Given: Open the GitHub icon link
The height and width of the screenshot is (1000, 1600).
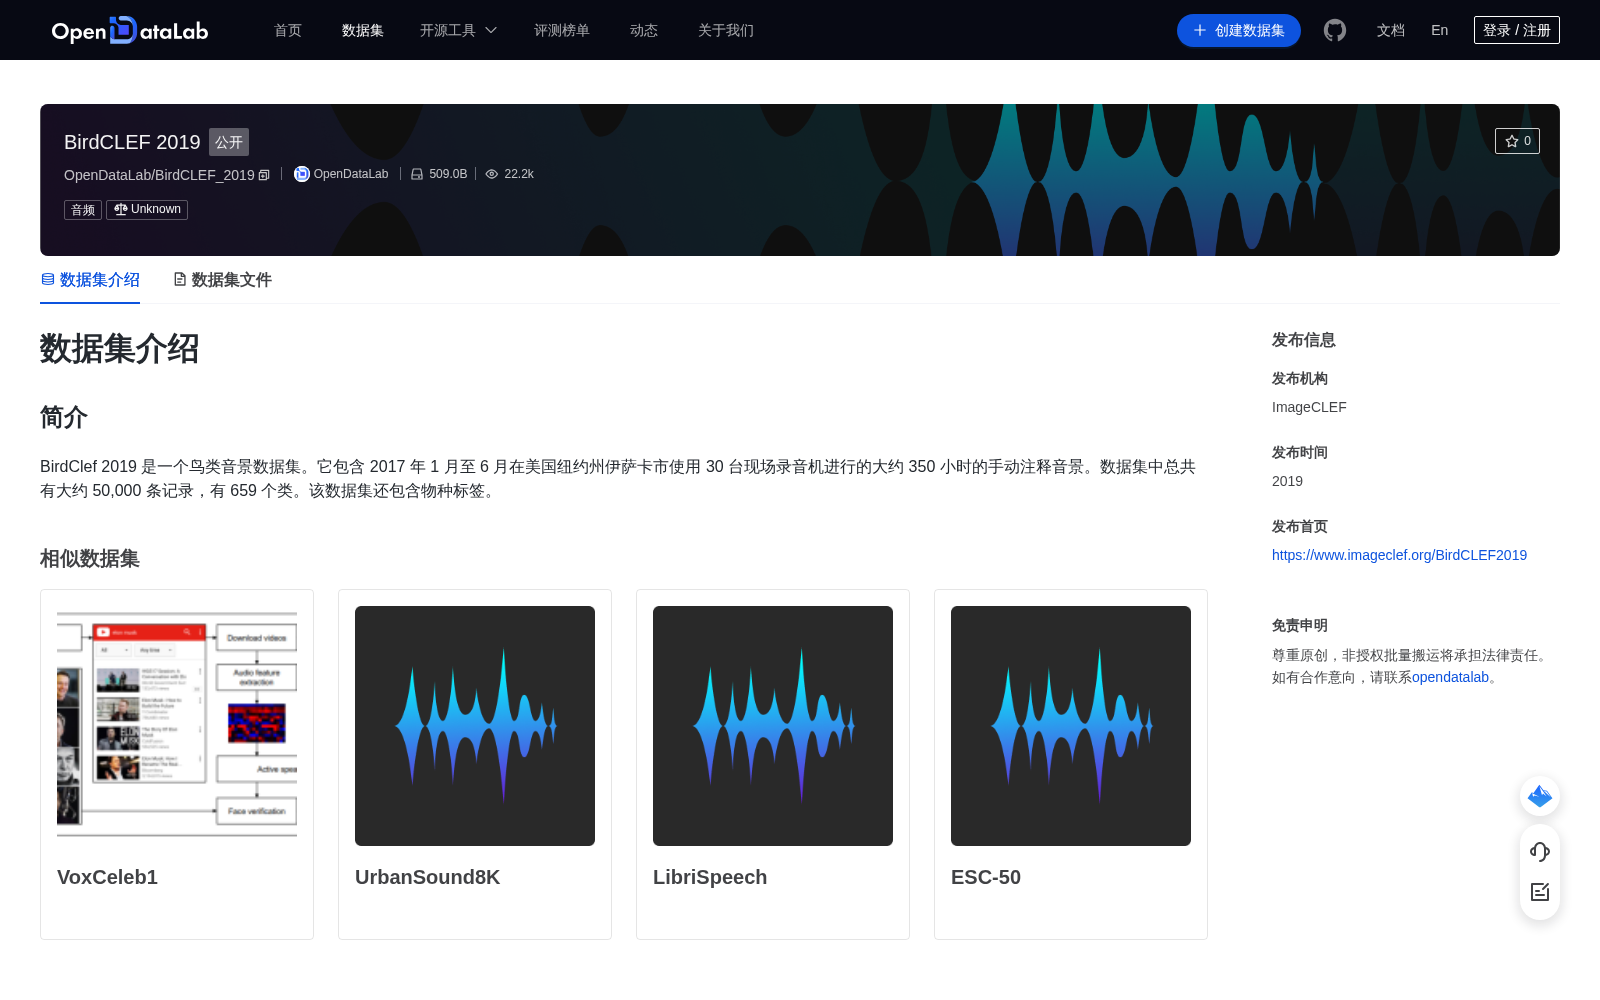Looking at the screenshot, I should pyautogui.click(x=1335, y=30).
